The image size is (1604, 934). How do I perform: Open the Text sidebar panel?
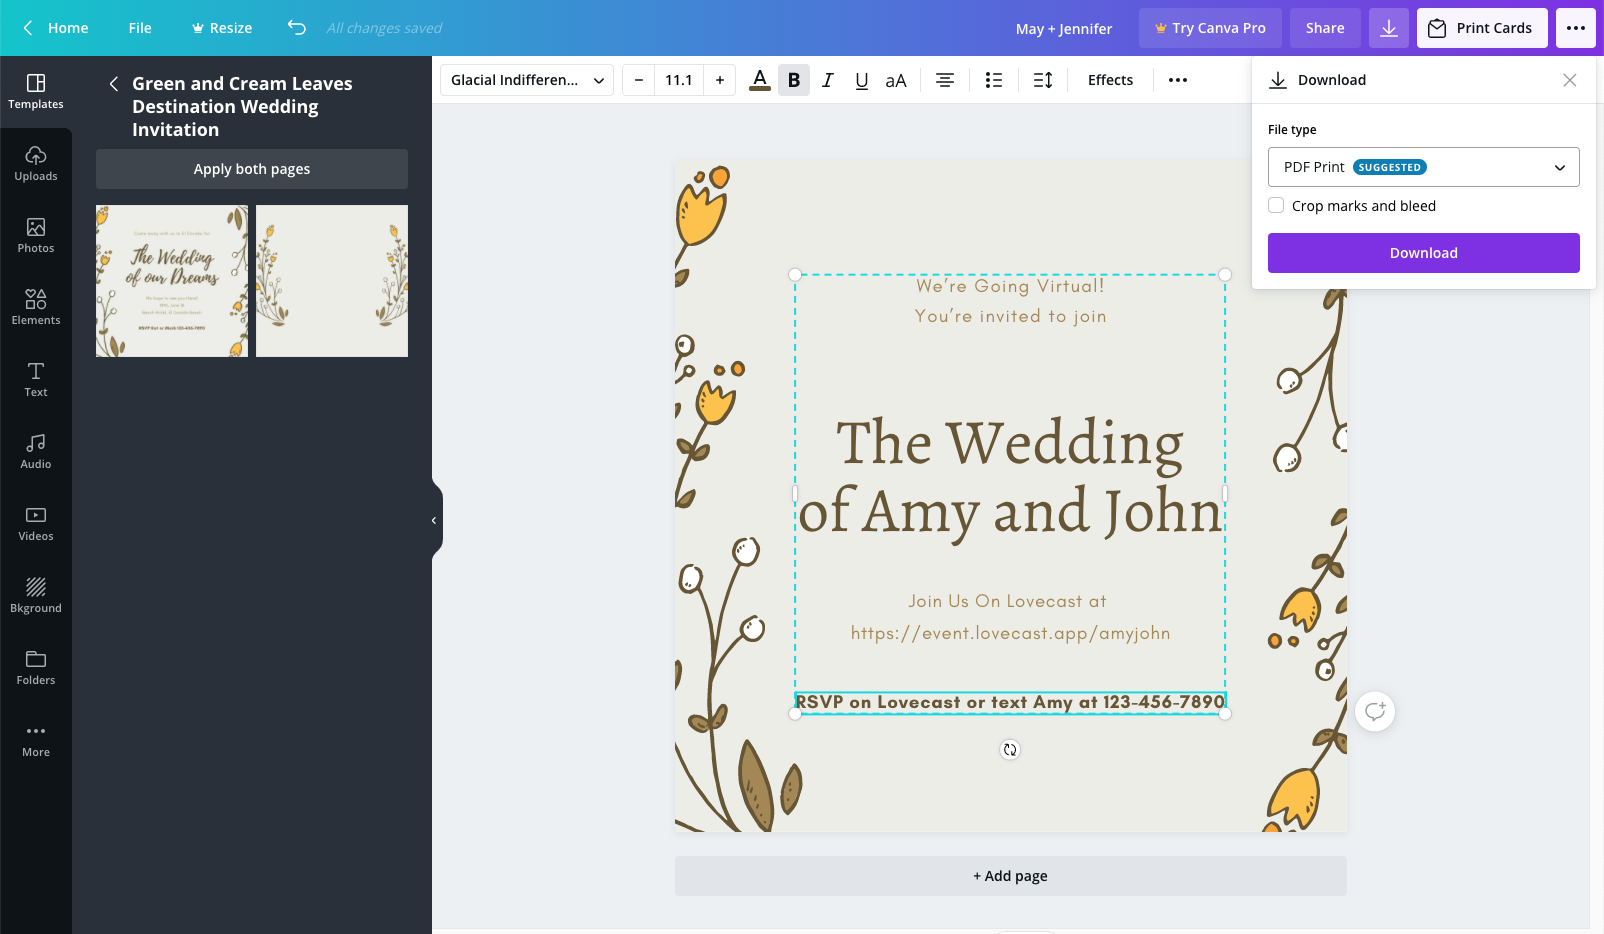point(36,380)
